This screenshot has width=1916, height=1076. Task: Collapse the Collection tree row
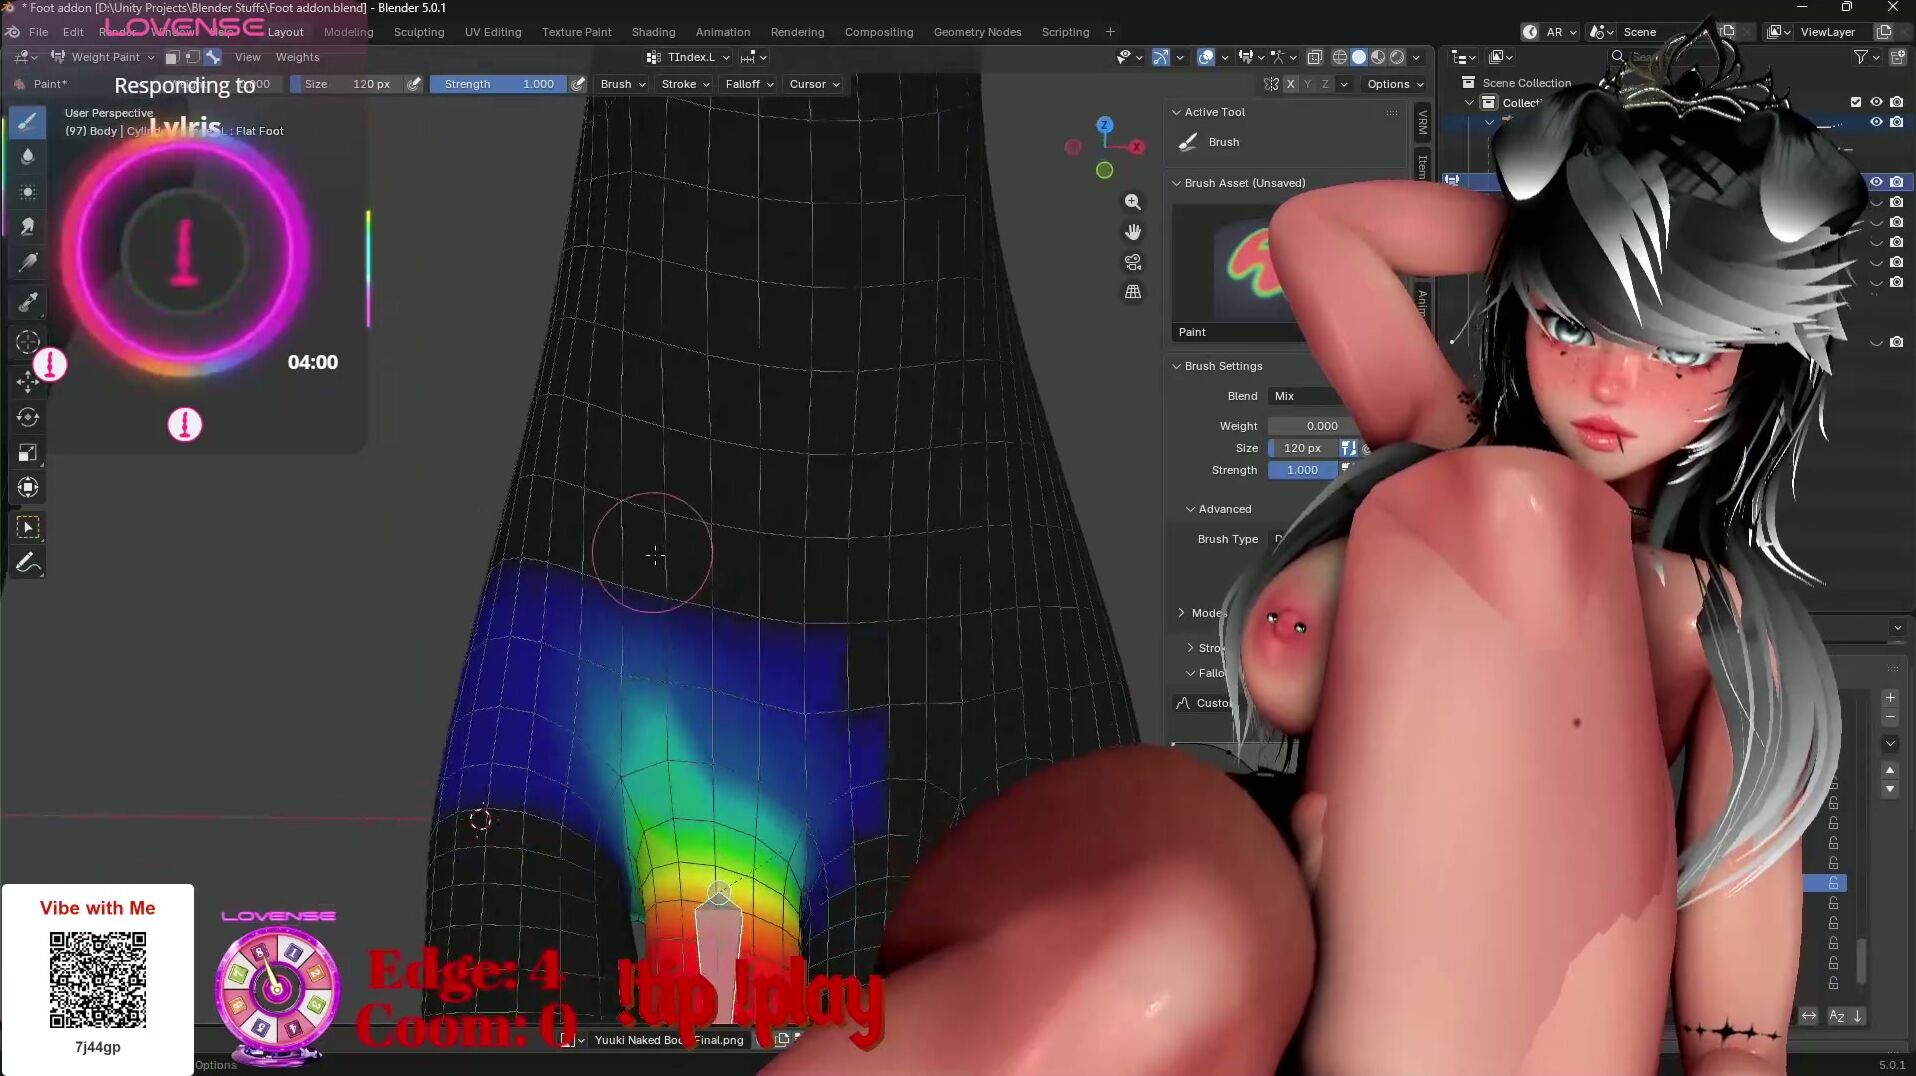[1469, 102]
